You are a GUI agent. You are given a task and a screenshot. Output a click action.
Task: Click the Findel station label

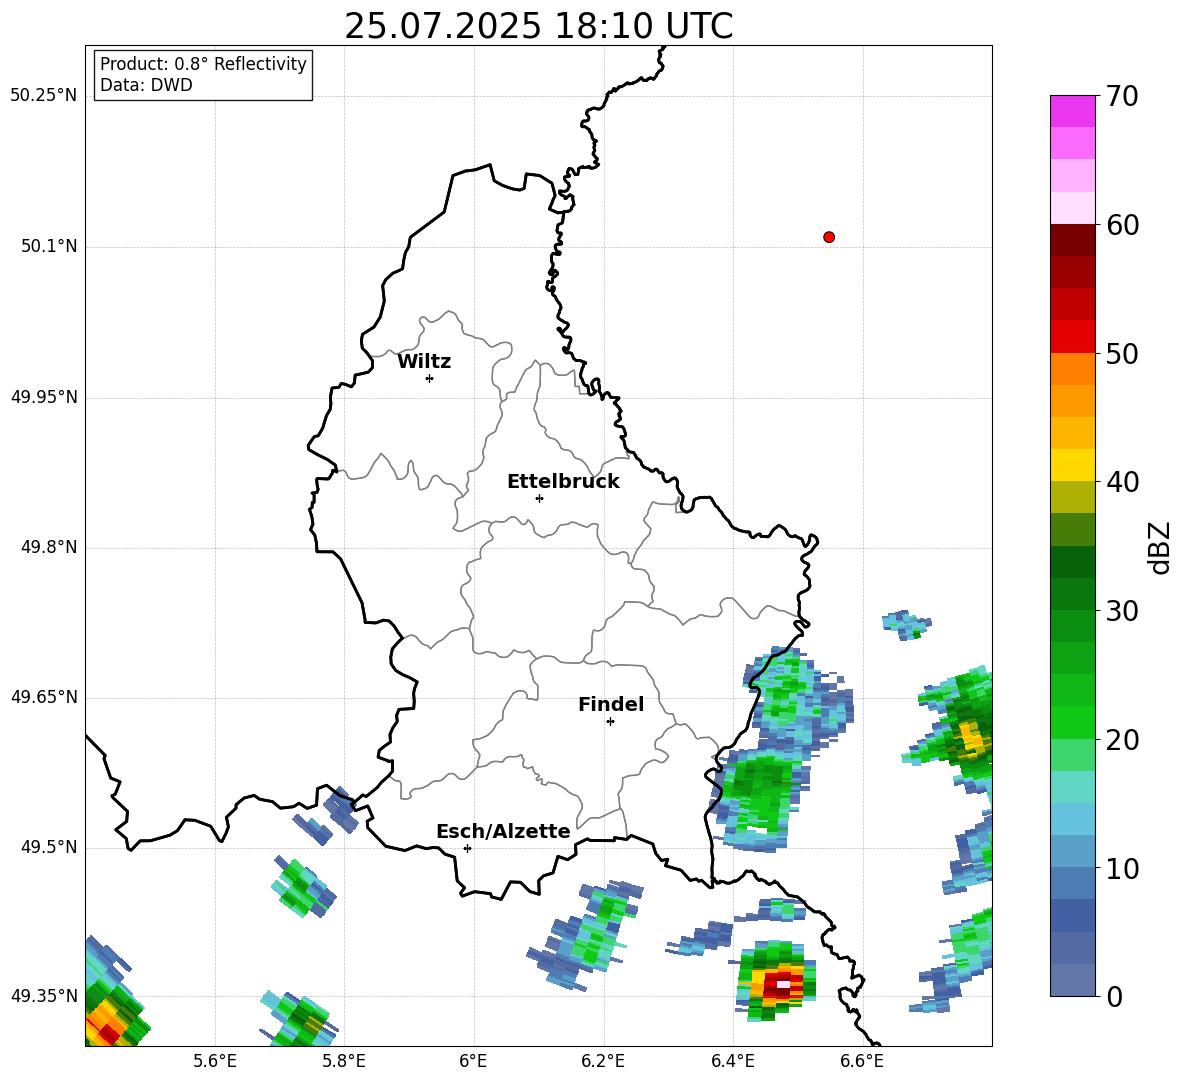[x=611, y=704]
